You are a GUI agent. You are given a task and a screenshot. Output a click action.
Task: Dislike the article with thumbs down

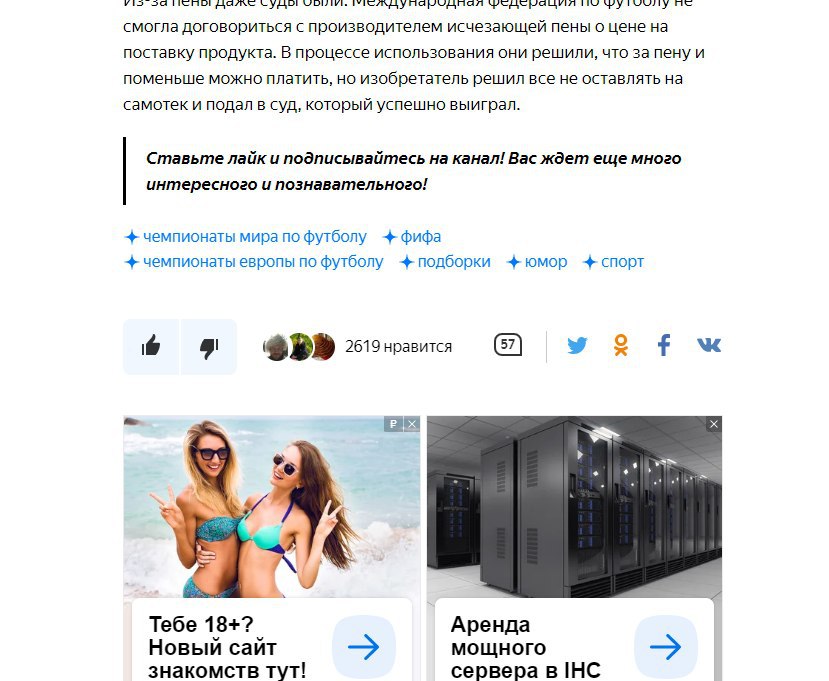[209, 347]
